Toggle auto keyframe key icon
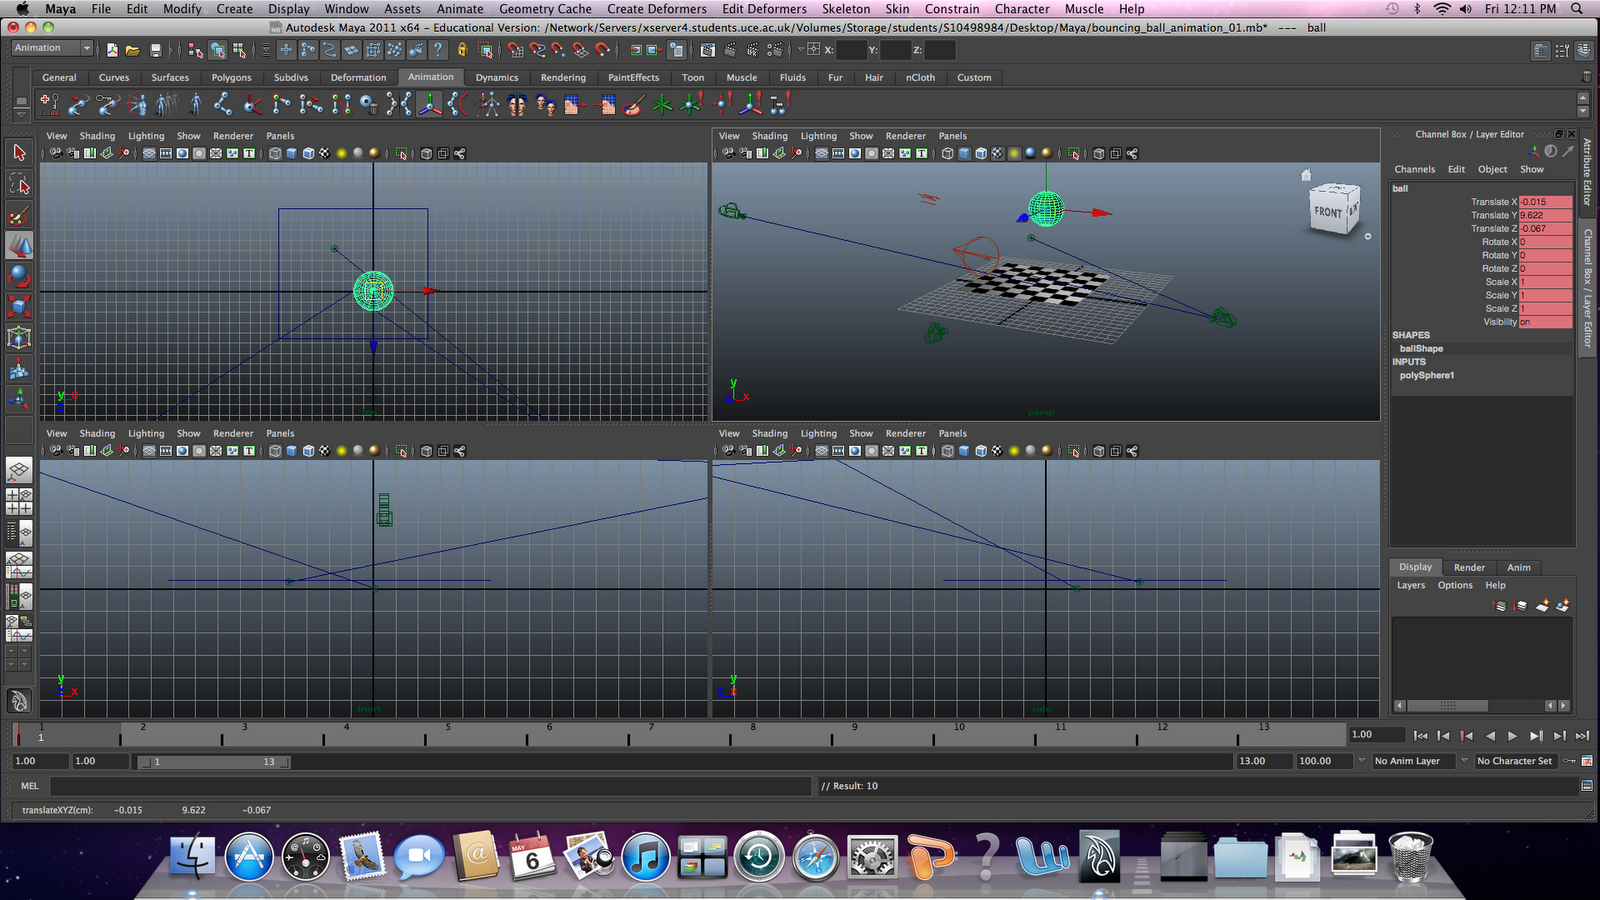Image resolution: width=1600 pixels, height=900 pixels. pos(1568,761)
